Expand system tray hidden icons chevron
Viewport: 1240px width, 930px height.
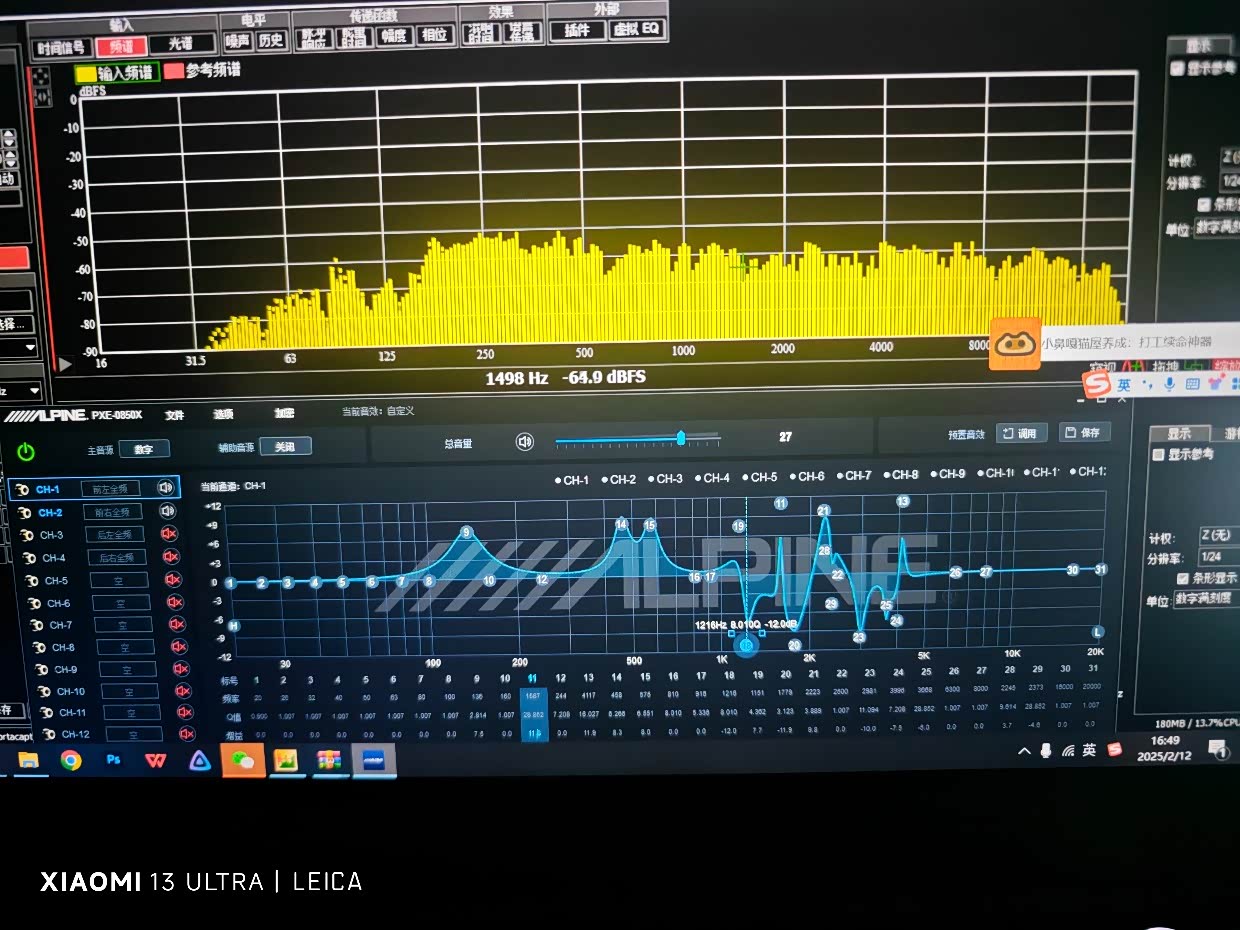(x=1024, y=751)
